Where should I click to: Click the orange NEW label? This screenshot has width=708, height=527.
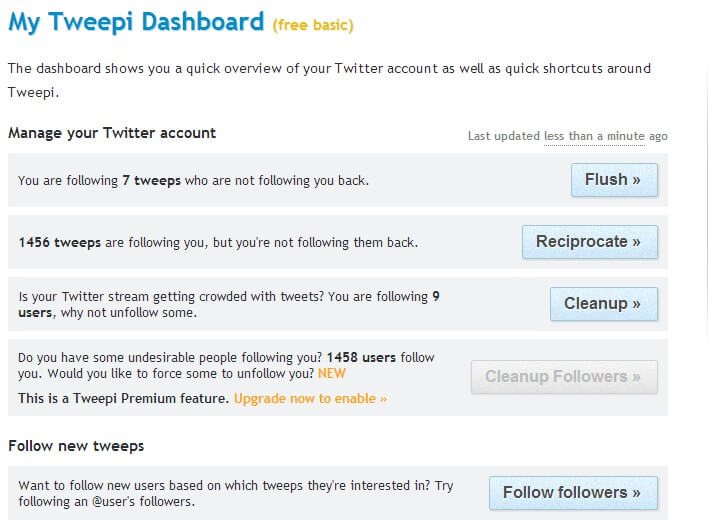332,373
